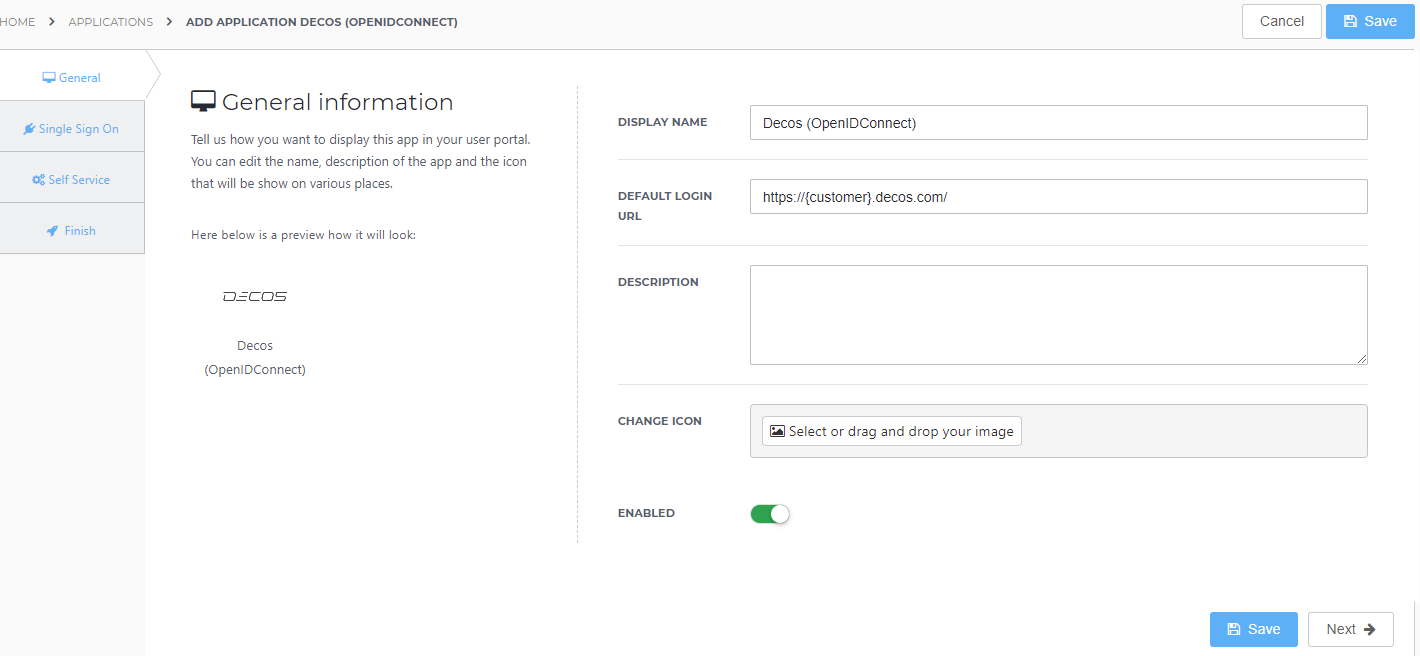Go to HOME in the breadcrumb
This screenshot has width=1420, height=656.
coord(17,21)
